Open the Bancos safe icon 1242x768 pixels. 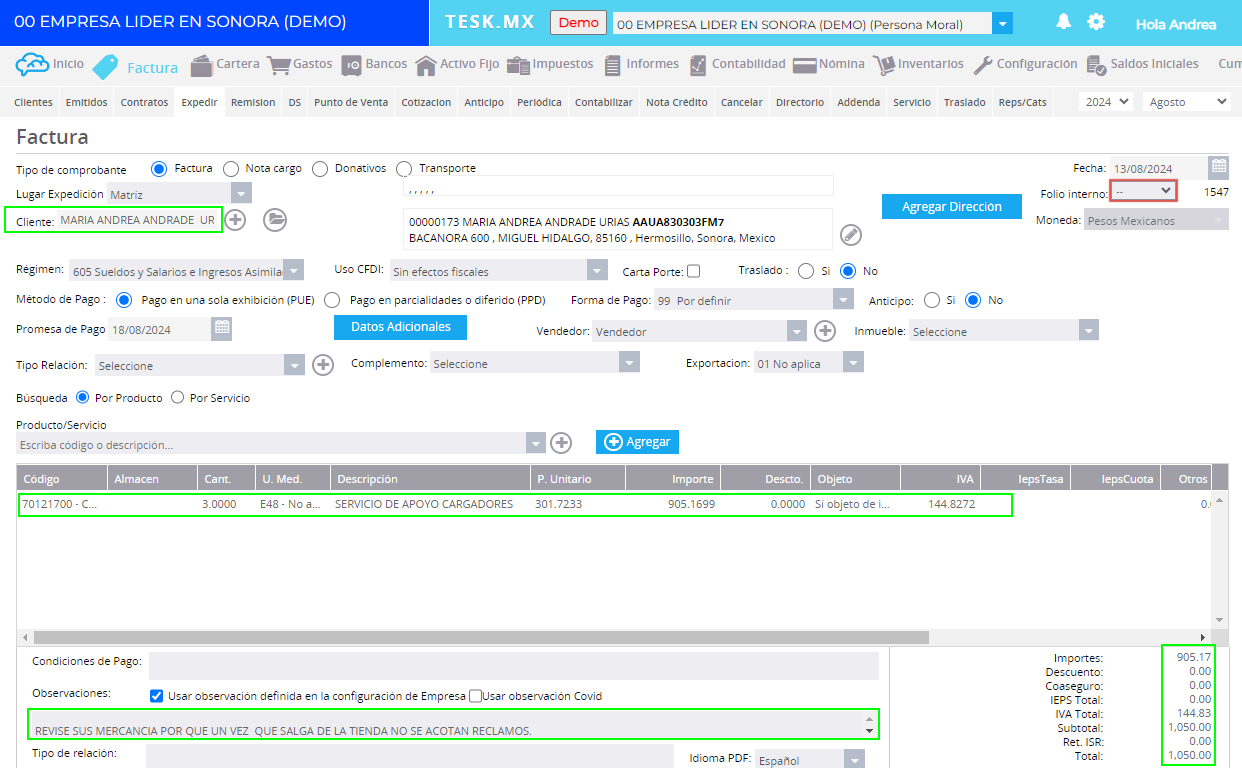(351, 66)
